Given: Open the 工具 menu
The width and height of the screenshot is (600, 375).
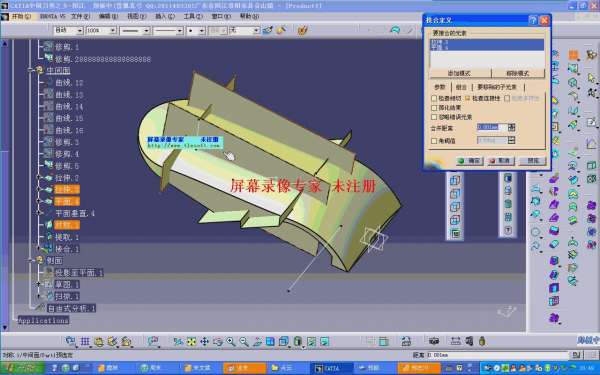Looking at the screenshot, I should (x=193, y=16).
